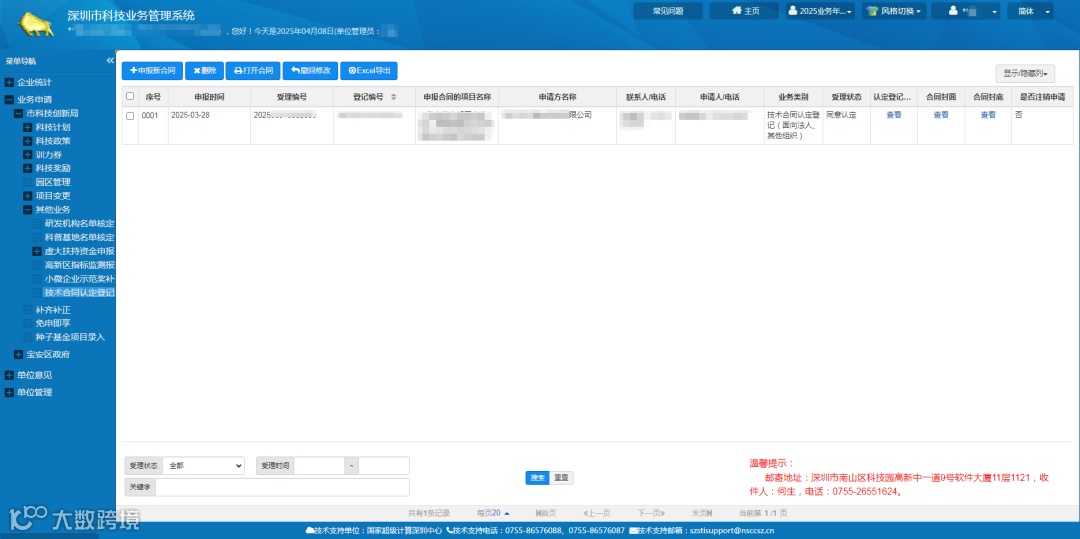Click the golden bull logo
This screenshot has height=539, width=1080.
tap(36, 24)
